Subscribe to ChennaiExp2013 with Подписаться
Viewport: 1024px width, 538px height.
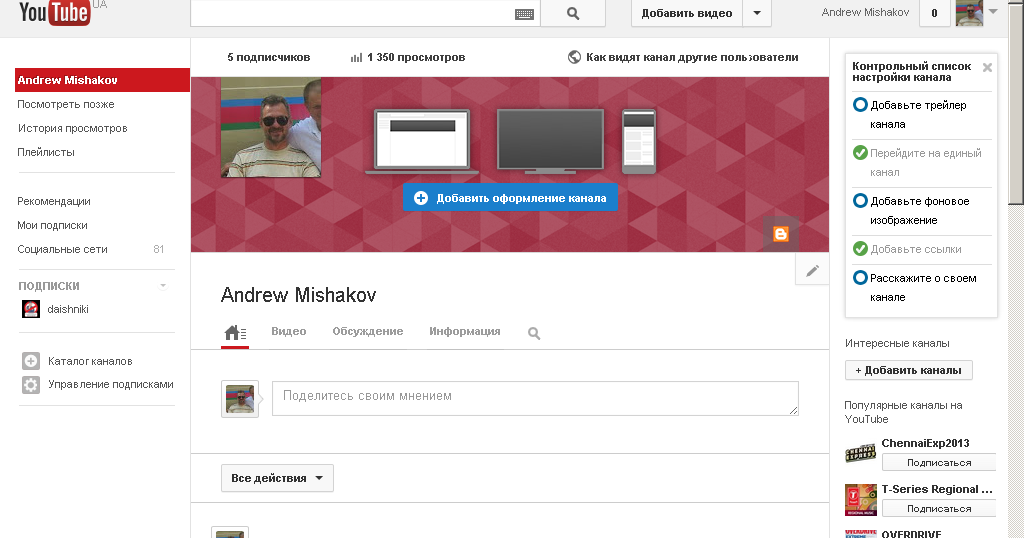point(939,462)
